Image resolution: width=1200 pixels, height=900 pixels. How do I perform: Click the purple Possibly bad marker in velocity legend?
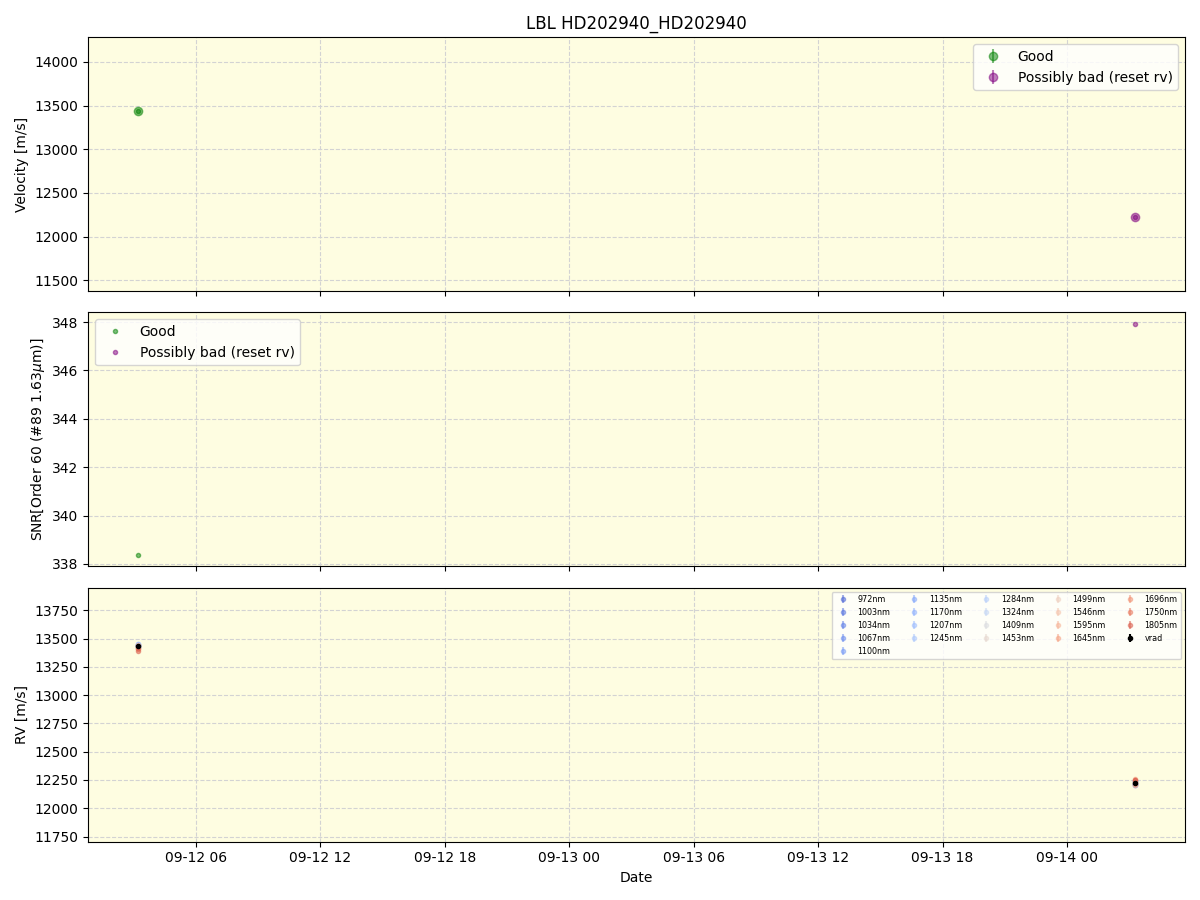tap(993, 77)
